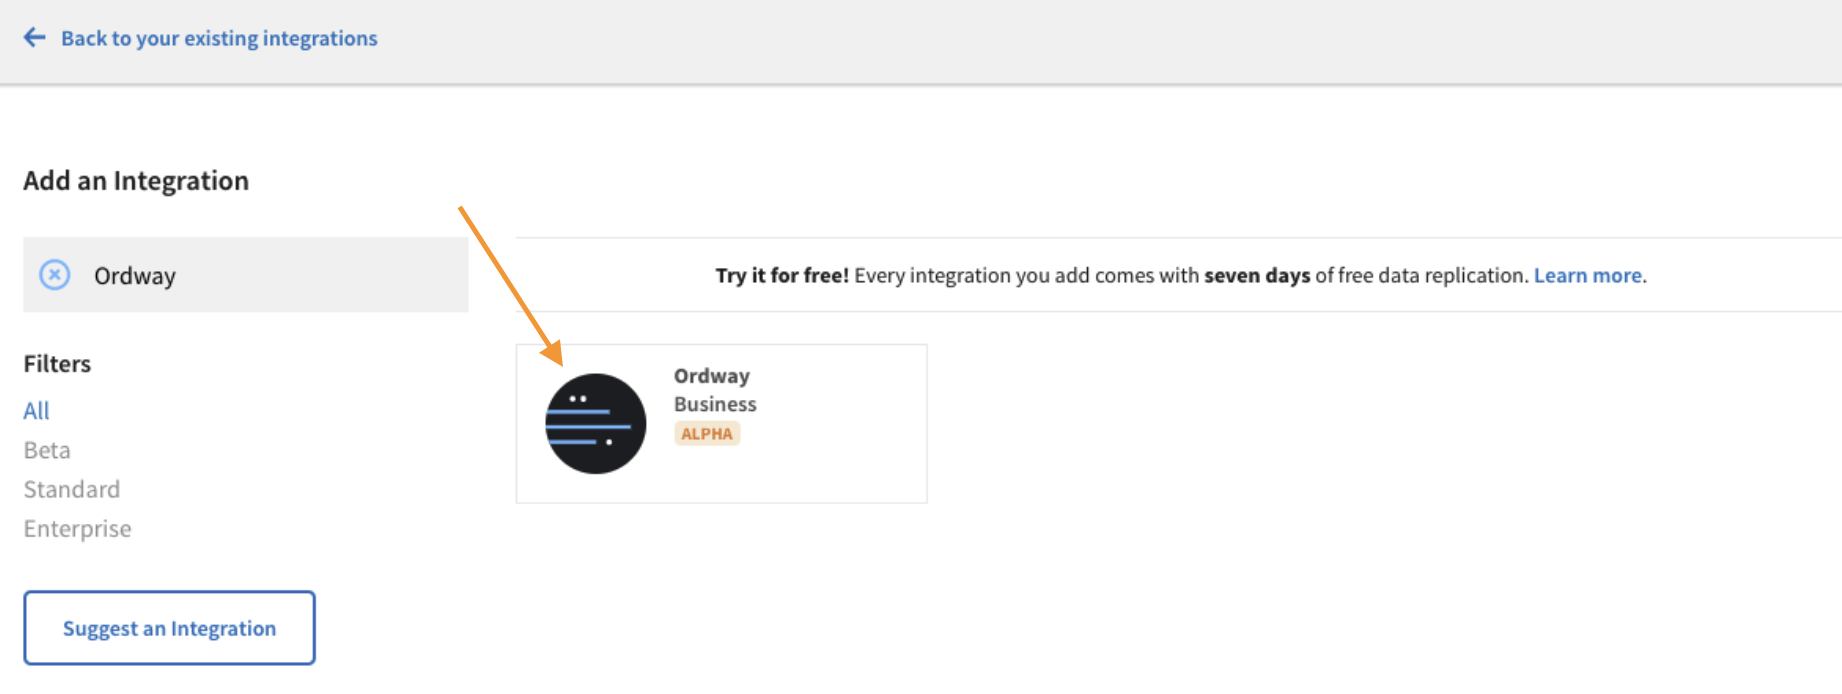Click the bold seven days text
The image size is (1842, 694).
1257,275
